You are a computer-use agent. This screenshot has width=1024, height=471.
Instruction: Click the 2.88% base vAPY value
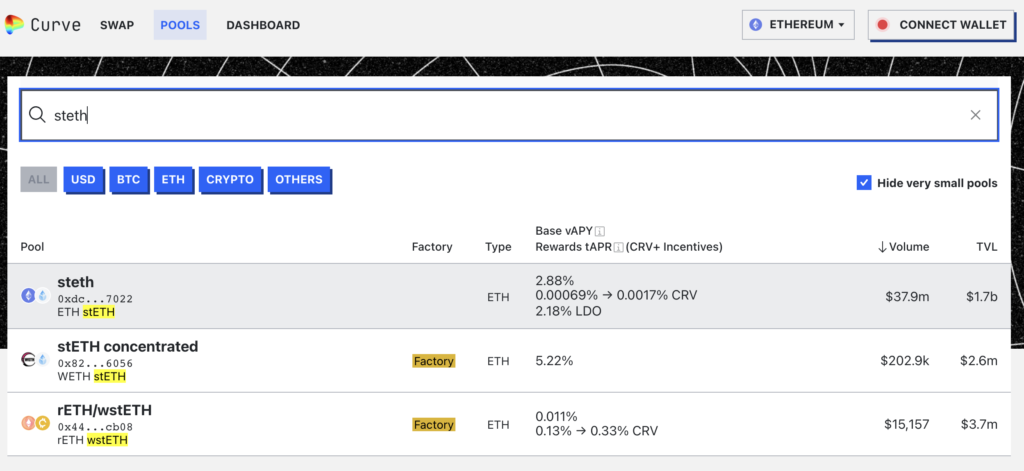[x=554, y=281]
